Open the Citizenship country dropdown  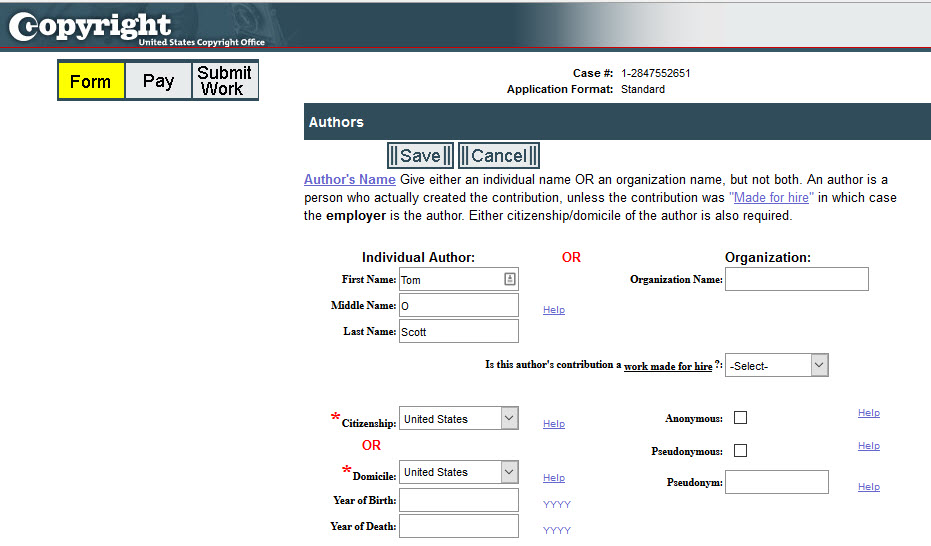pyautogui.click(x=459, y=418)
